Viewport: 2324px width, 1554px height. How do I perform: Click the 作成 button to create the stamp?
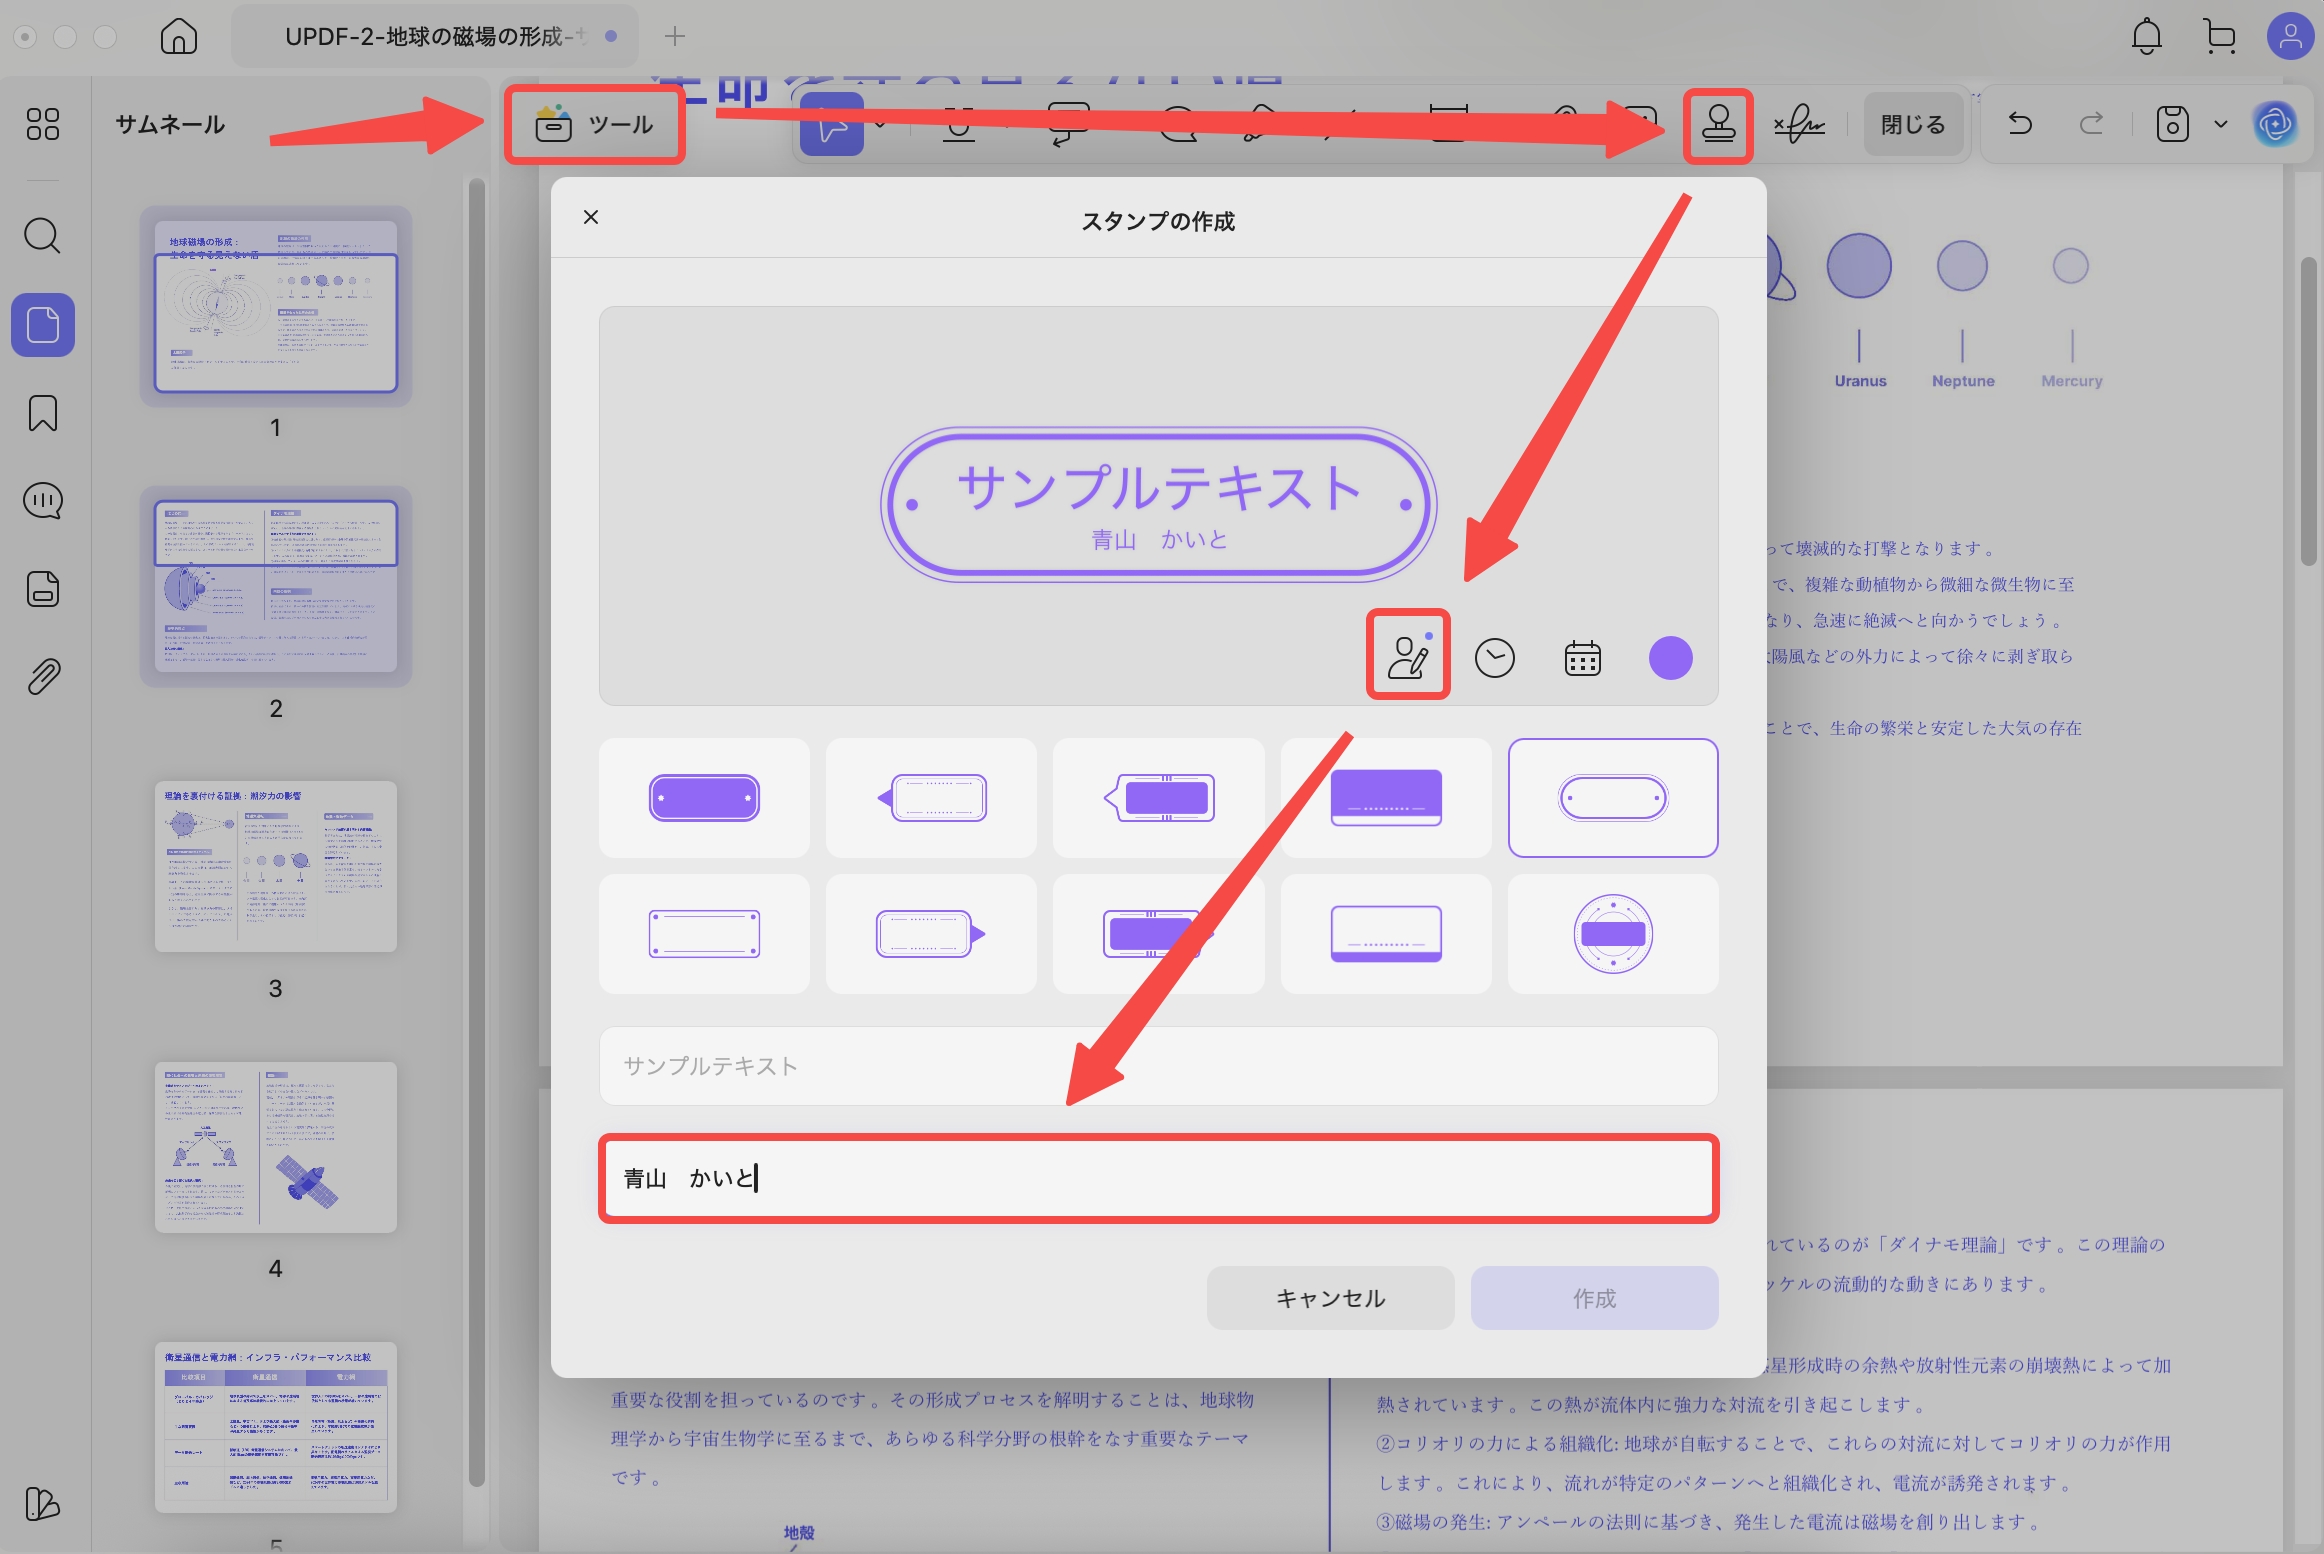1594,1297
